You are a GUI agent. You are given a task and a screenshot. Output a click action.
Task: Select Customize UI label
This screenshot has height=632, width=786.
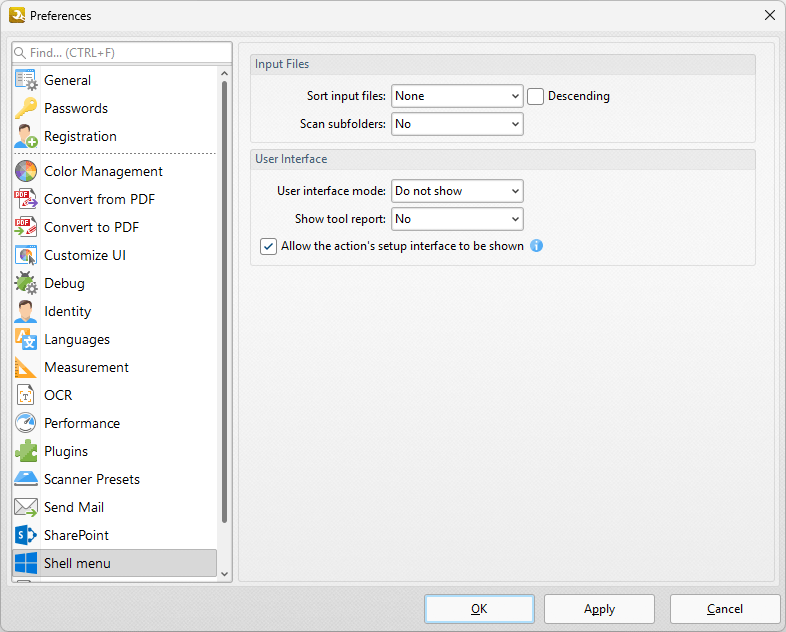(x=85, y=256)
